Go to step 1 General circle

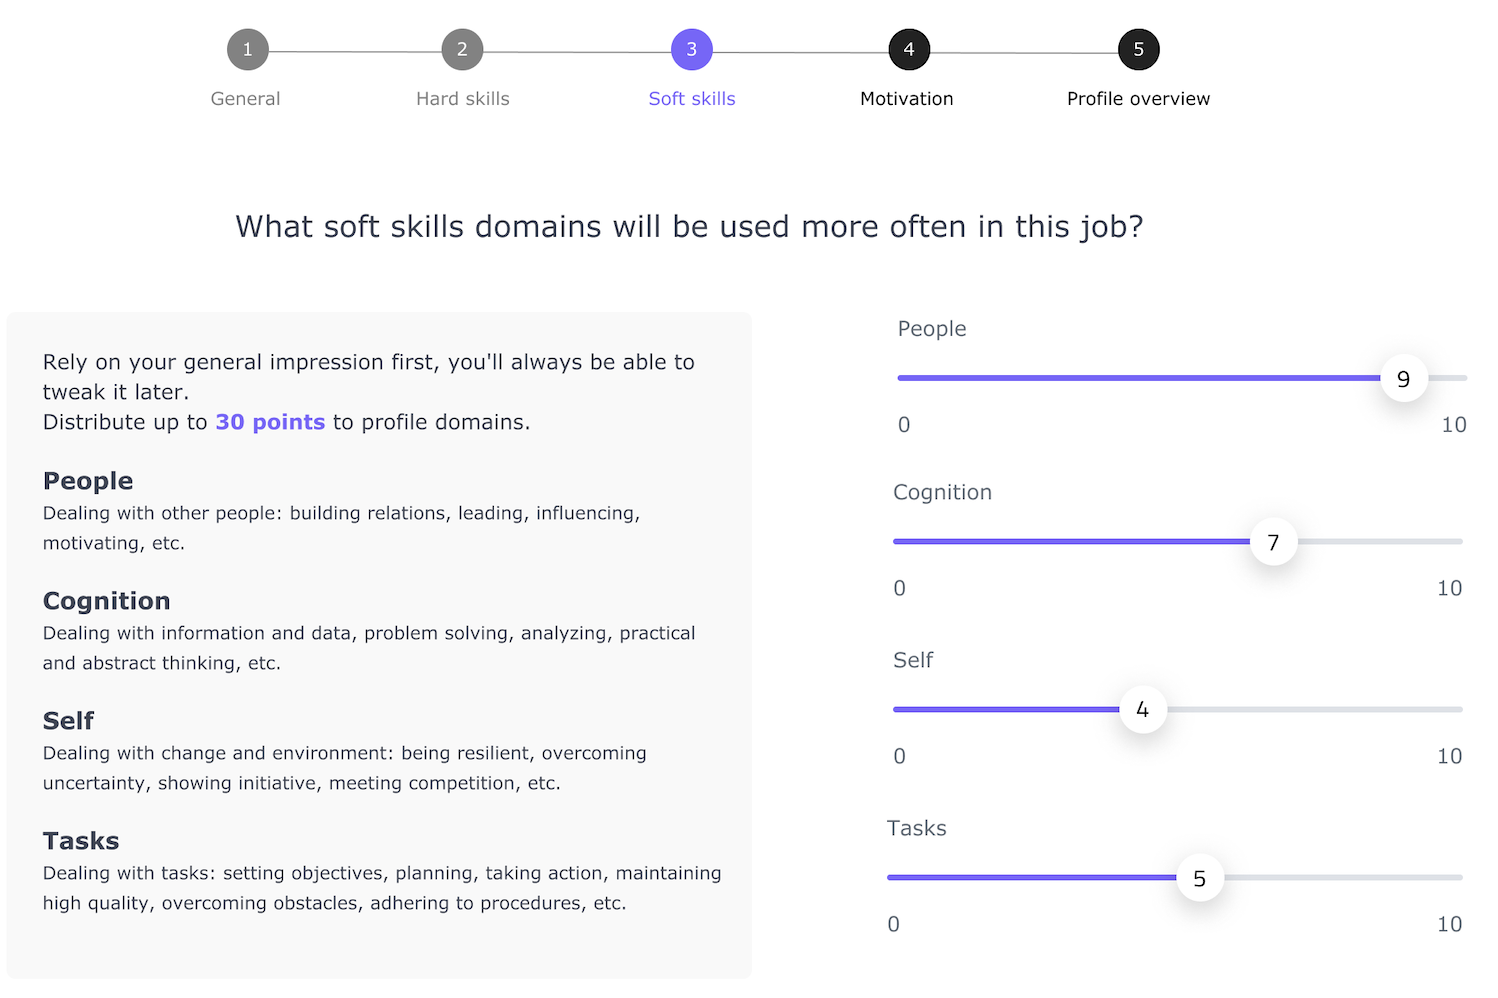pos(248,50)
